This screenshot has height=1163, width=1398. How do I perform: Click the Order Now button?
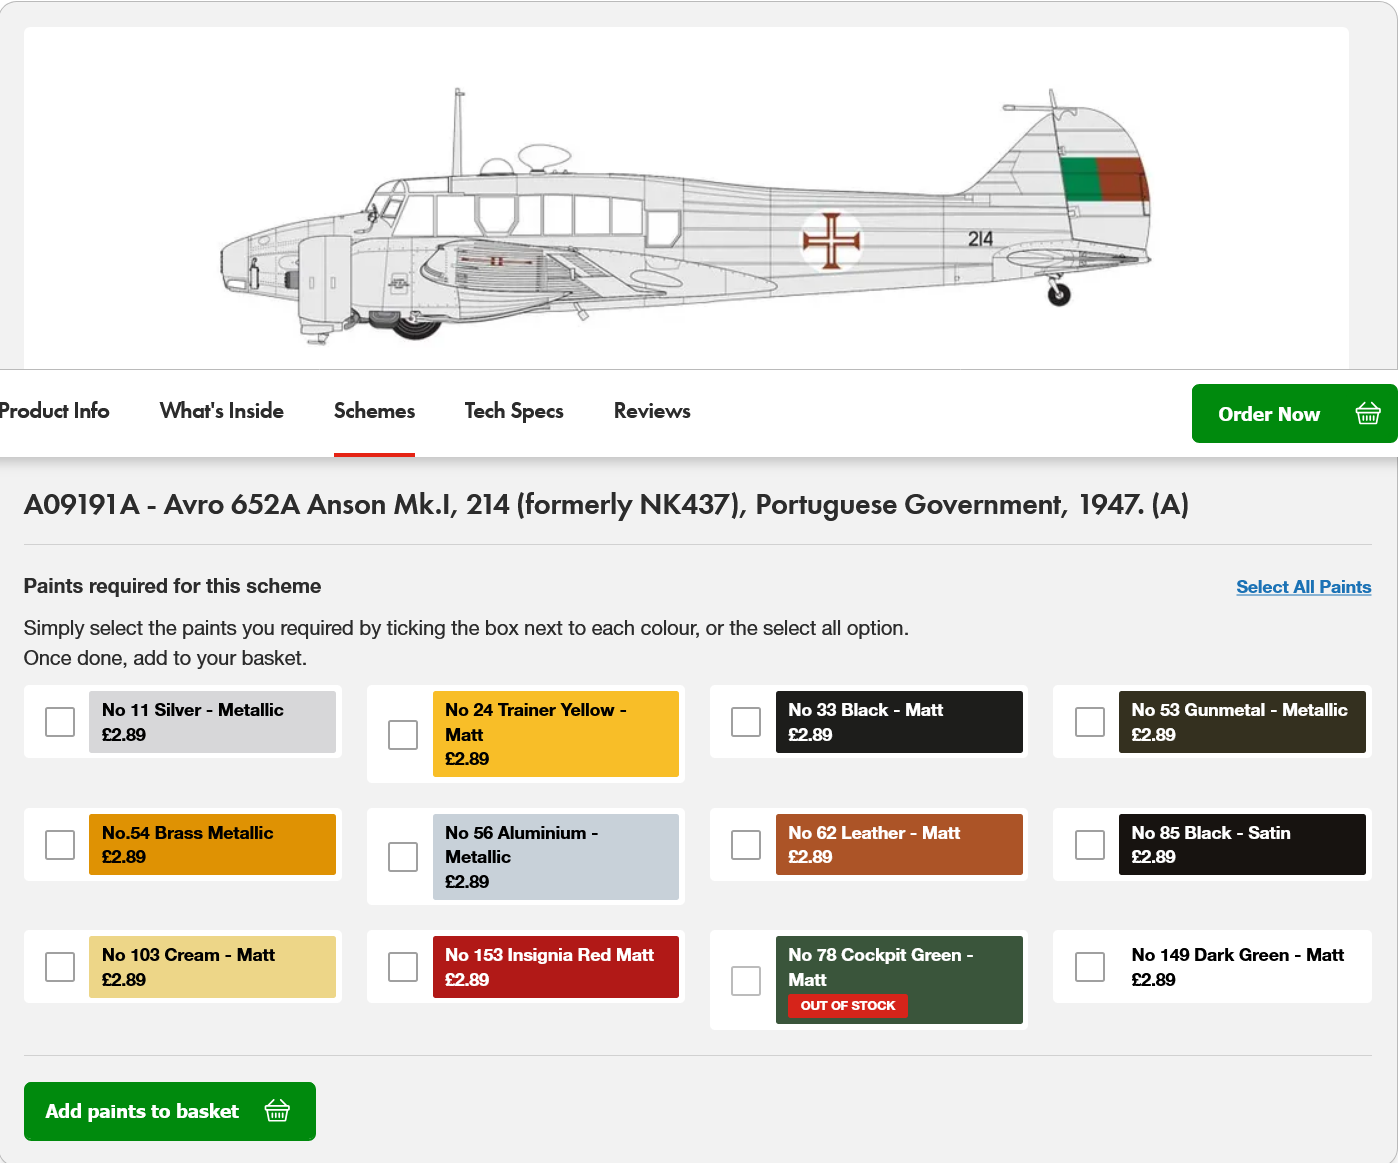click(x=1295, y=413)
